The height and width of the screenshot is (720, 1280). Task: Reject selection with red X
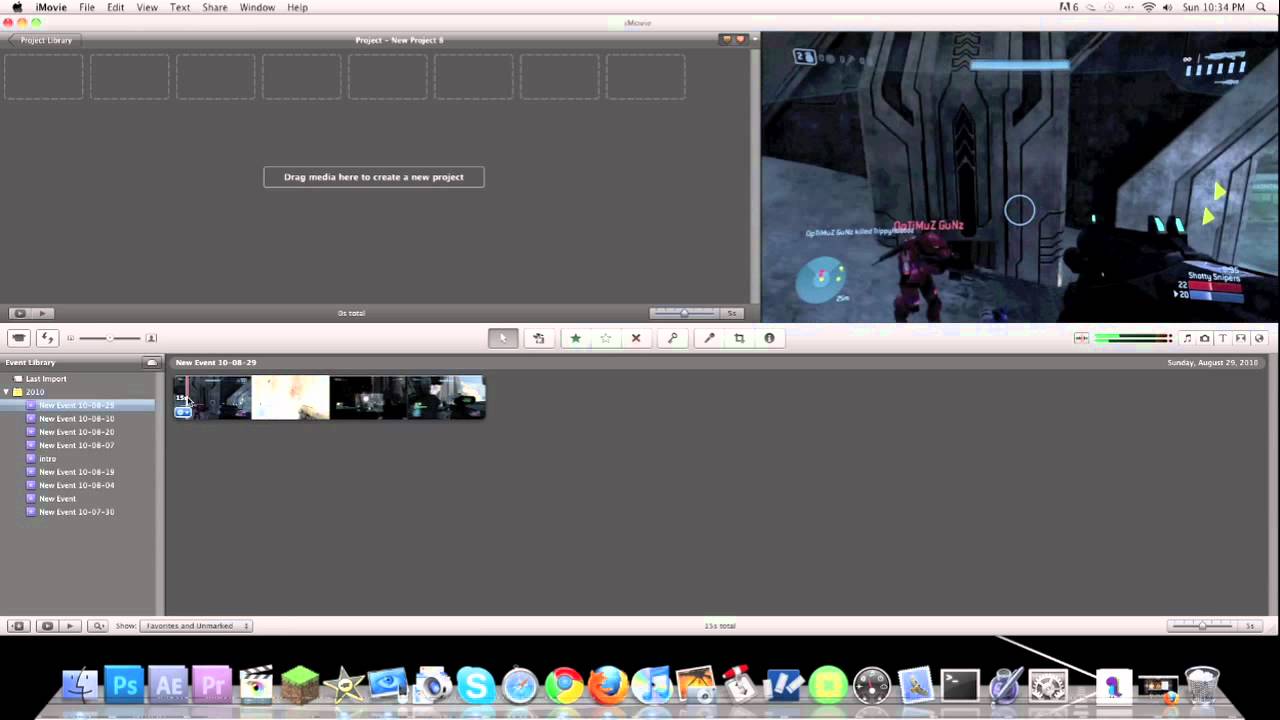click(636, 338)
